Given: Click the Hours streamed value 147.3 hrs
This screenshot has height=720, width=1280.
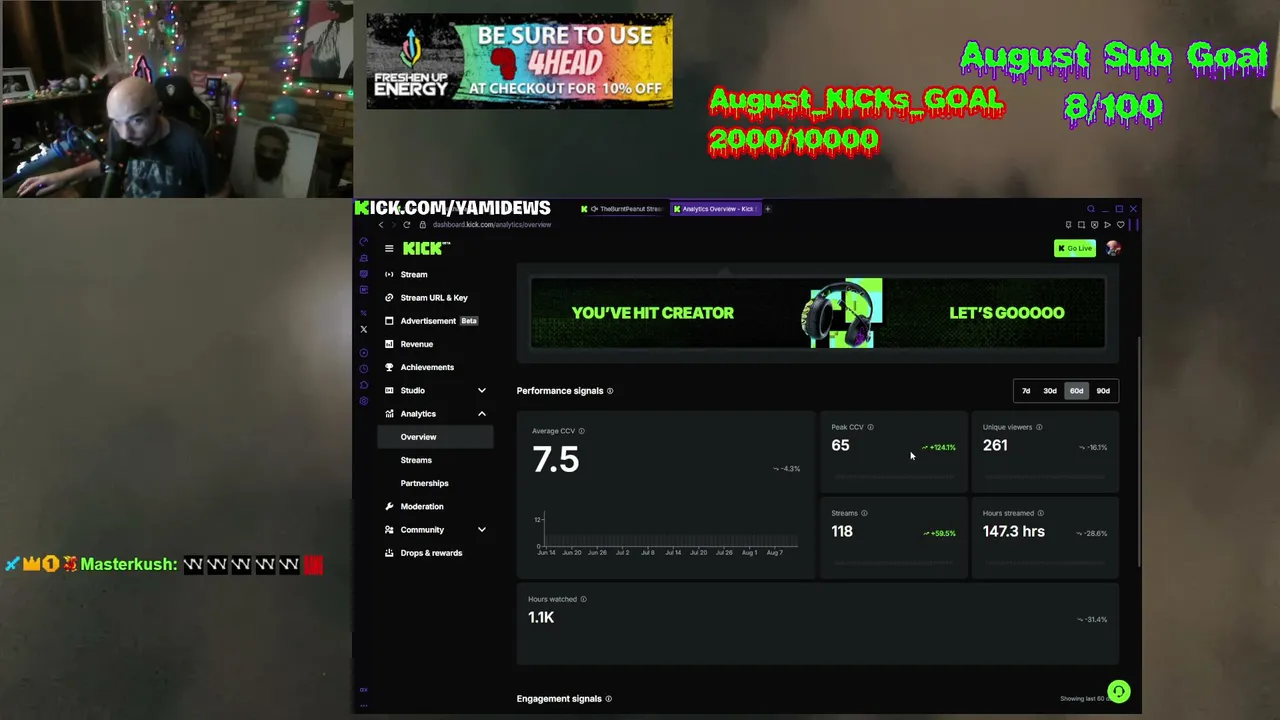Looking at the screenshot, I should 1014,531.
